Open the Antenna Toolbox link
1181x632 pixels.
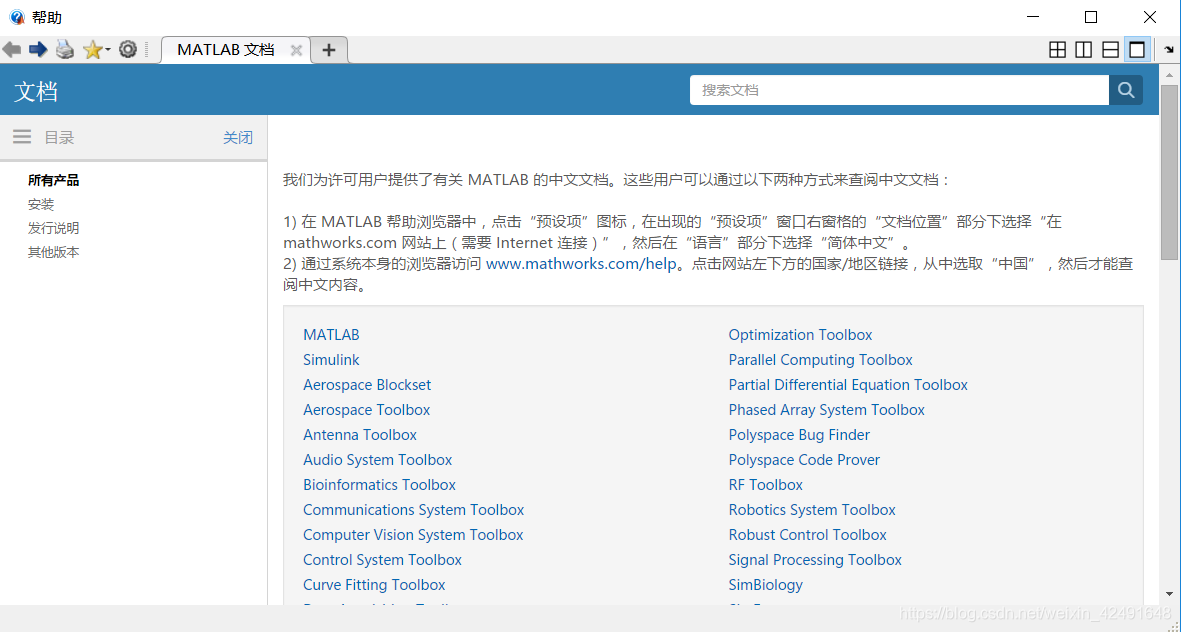360,435
